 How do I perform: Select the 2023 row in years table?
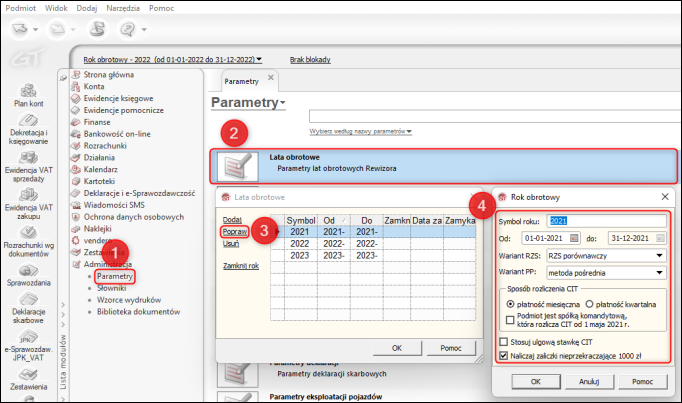click(x=373, y=256)
